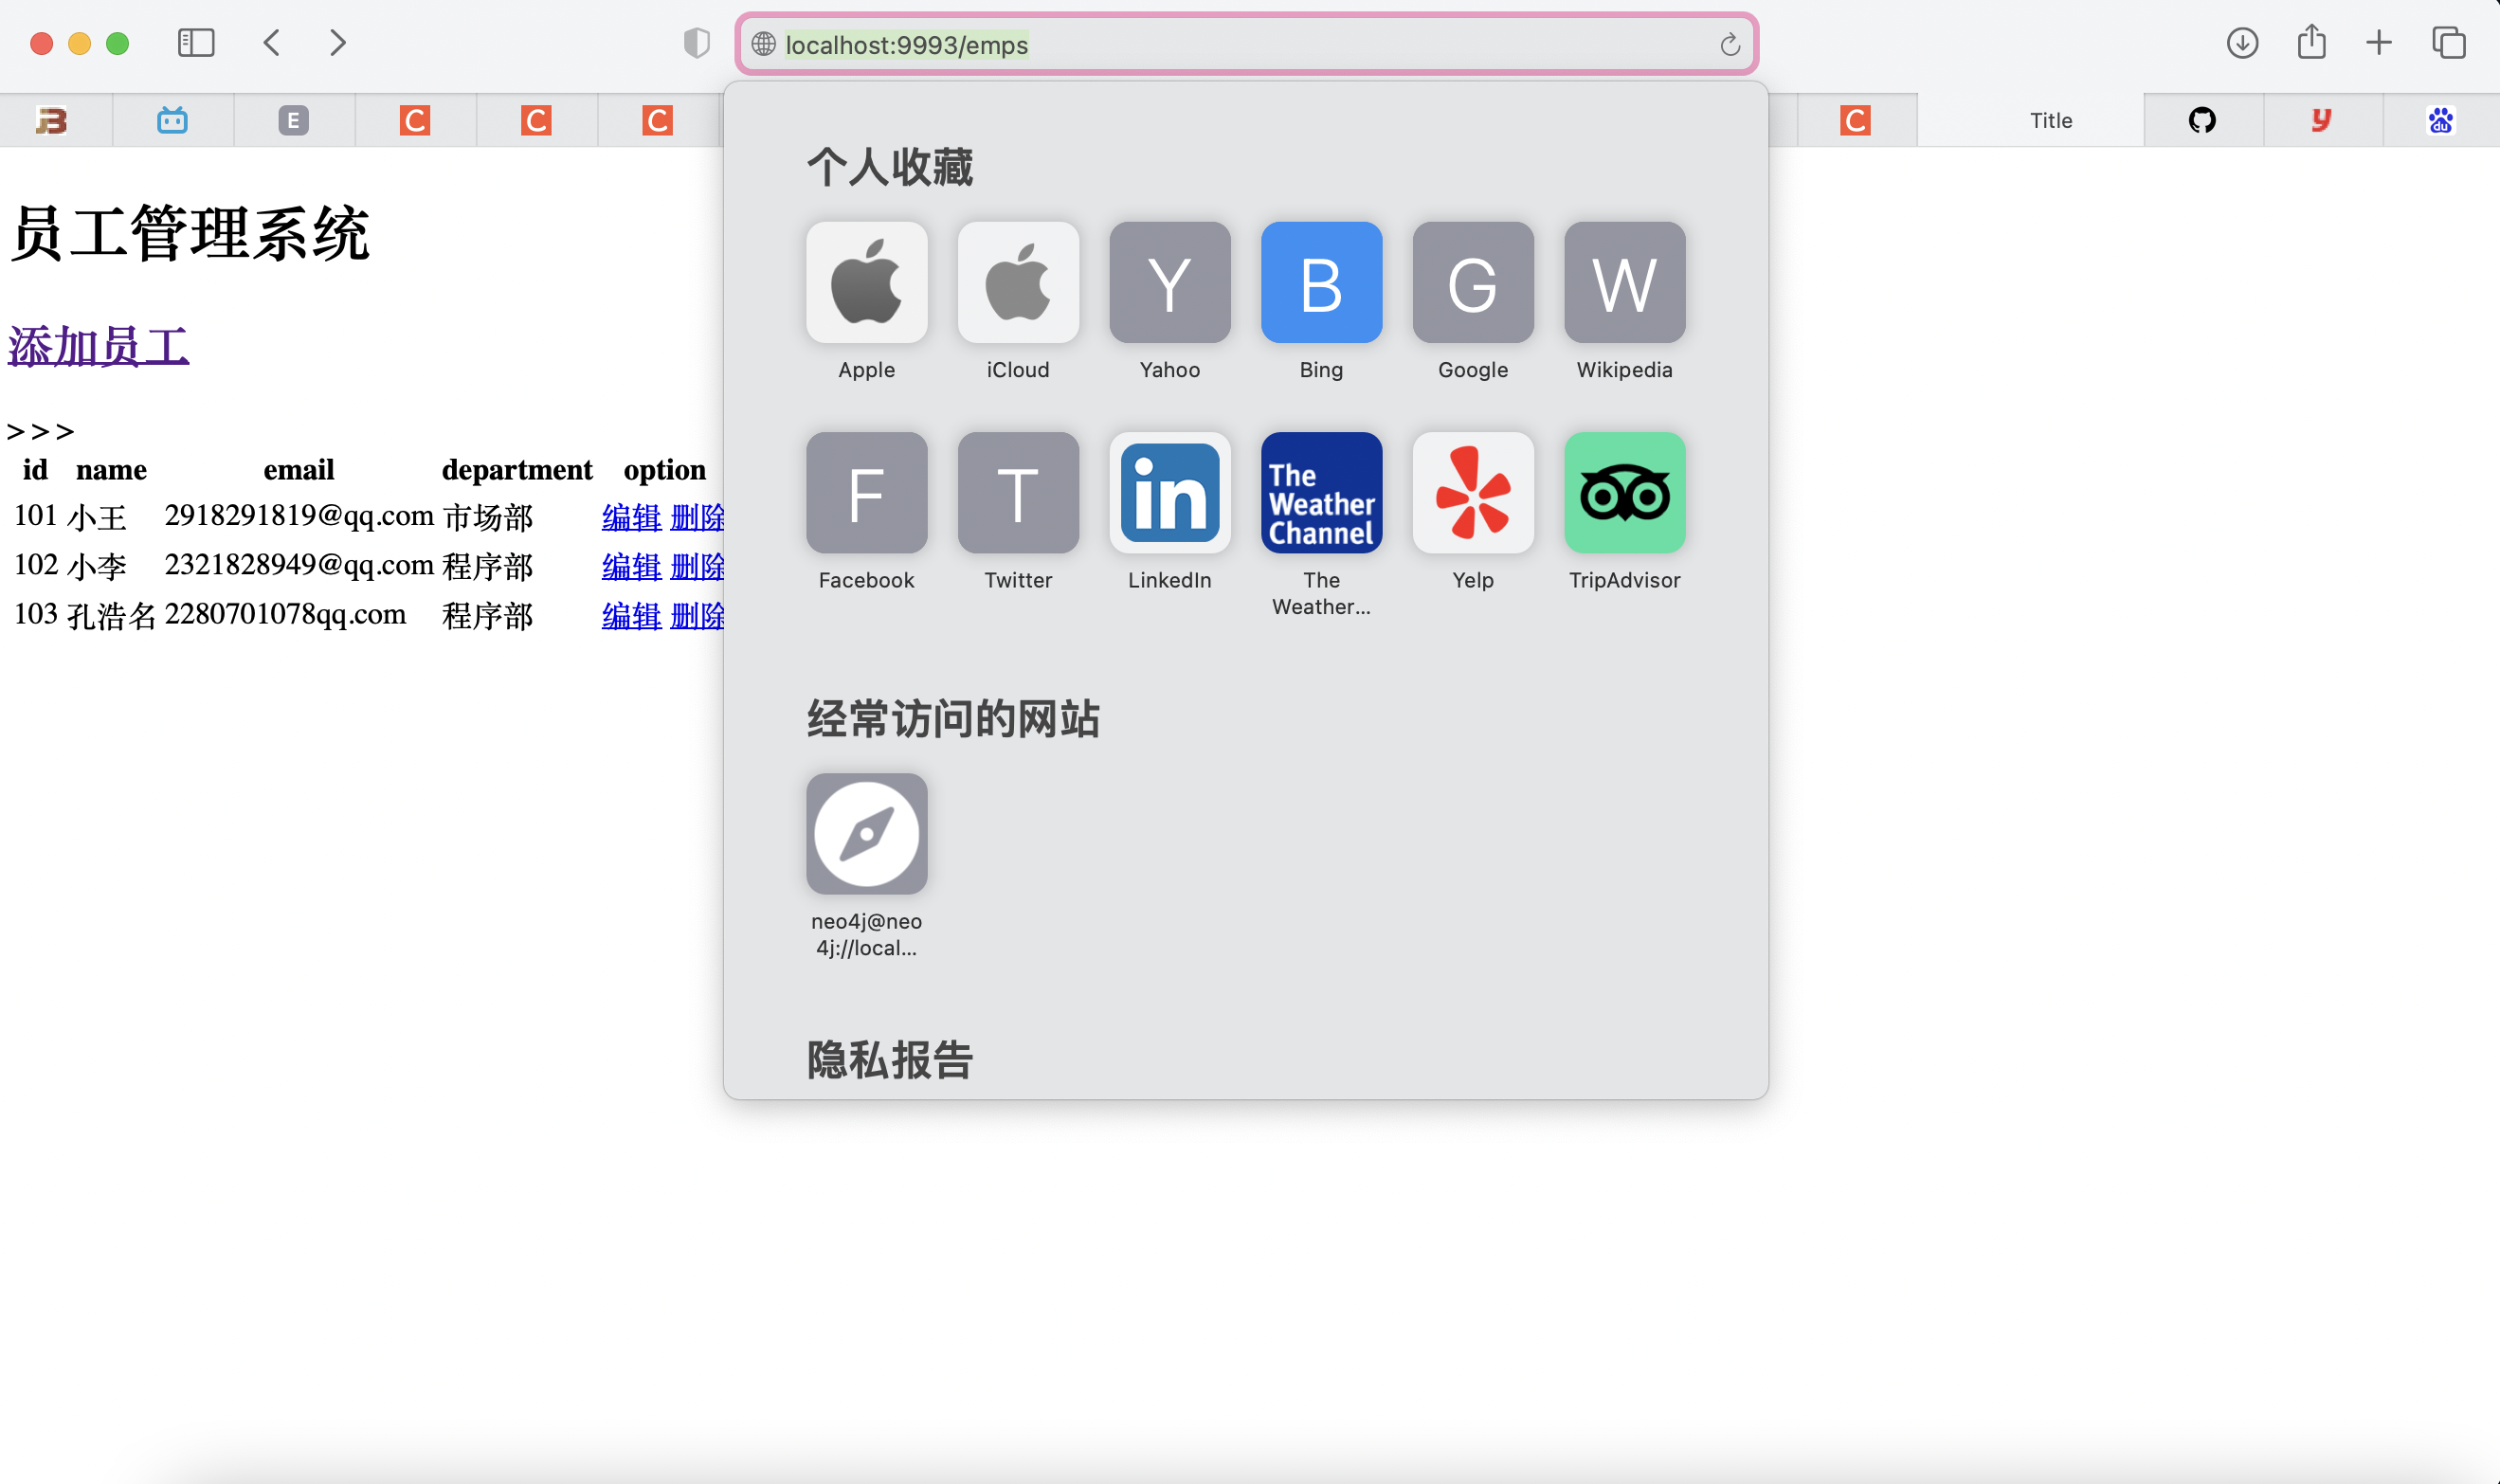This screenshot has width=2500, height=1484.
Task: Reload the page with refresh icon
Action: (1730, 45)
